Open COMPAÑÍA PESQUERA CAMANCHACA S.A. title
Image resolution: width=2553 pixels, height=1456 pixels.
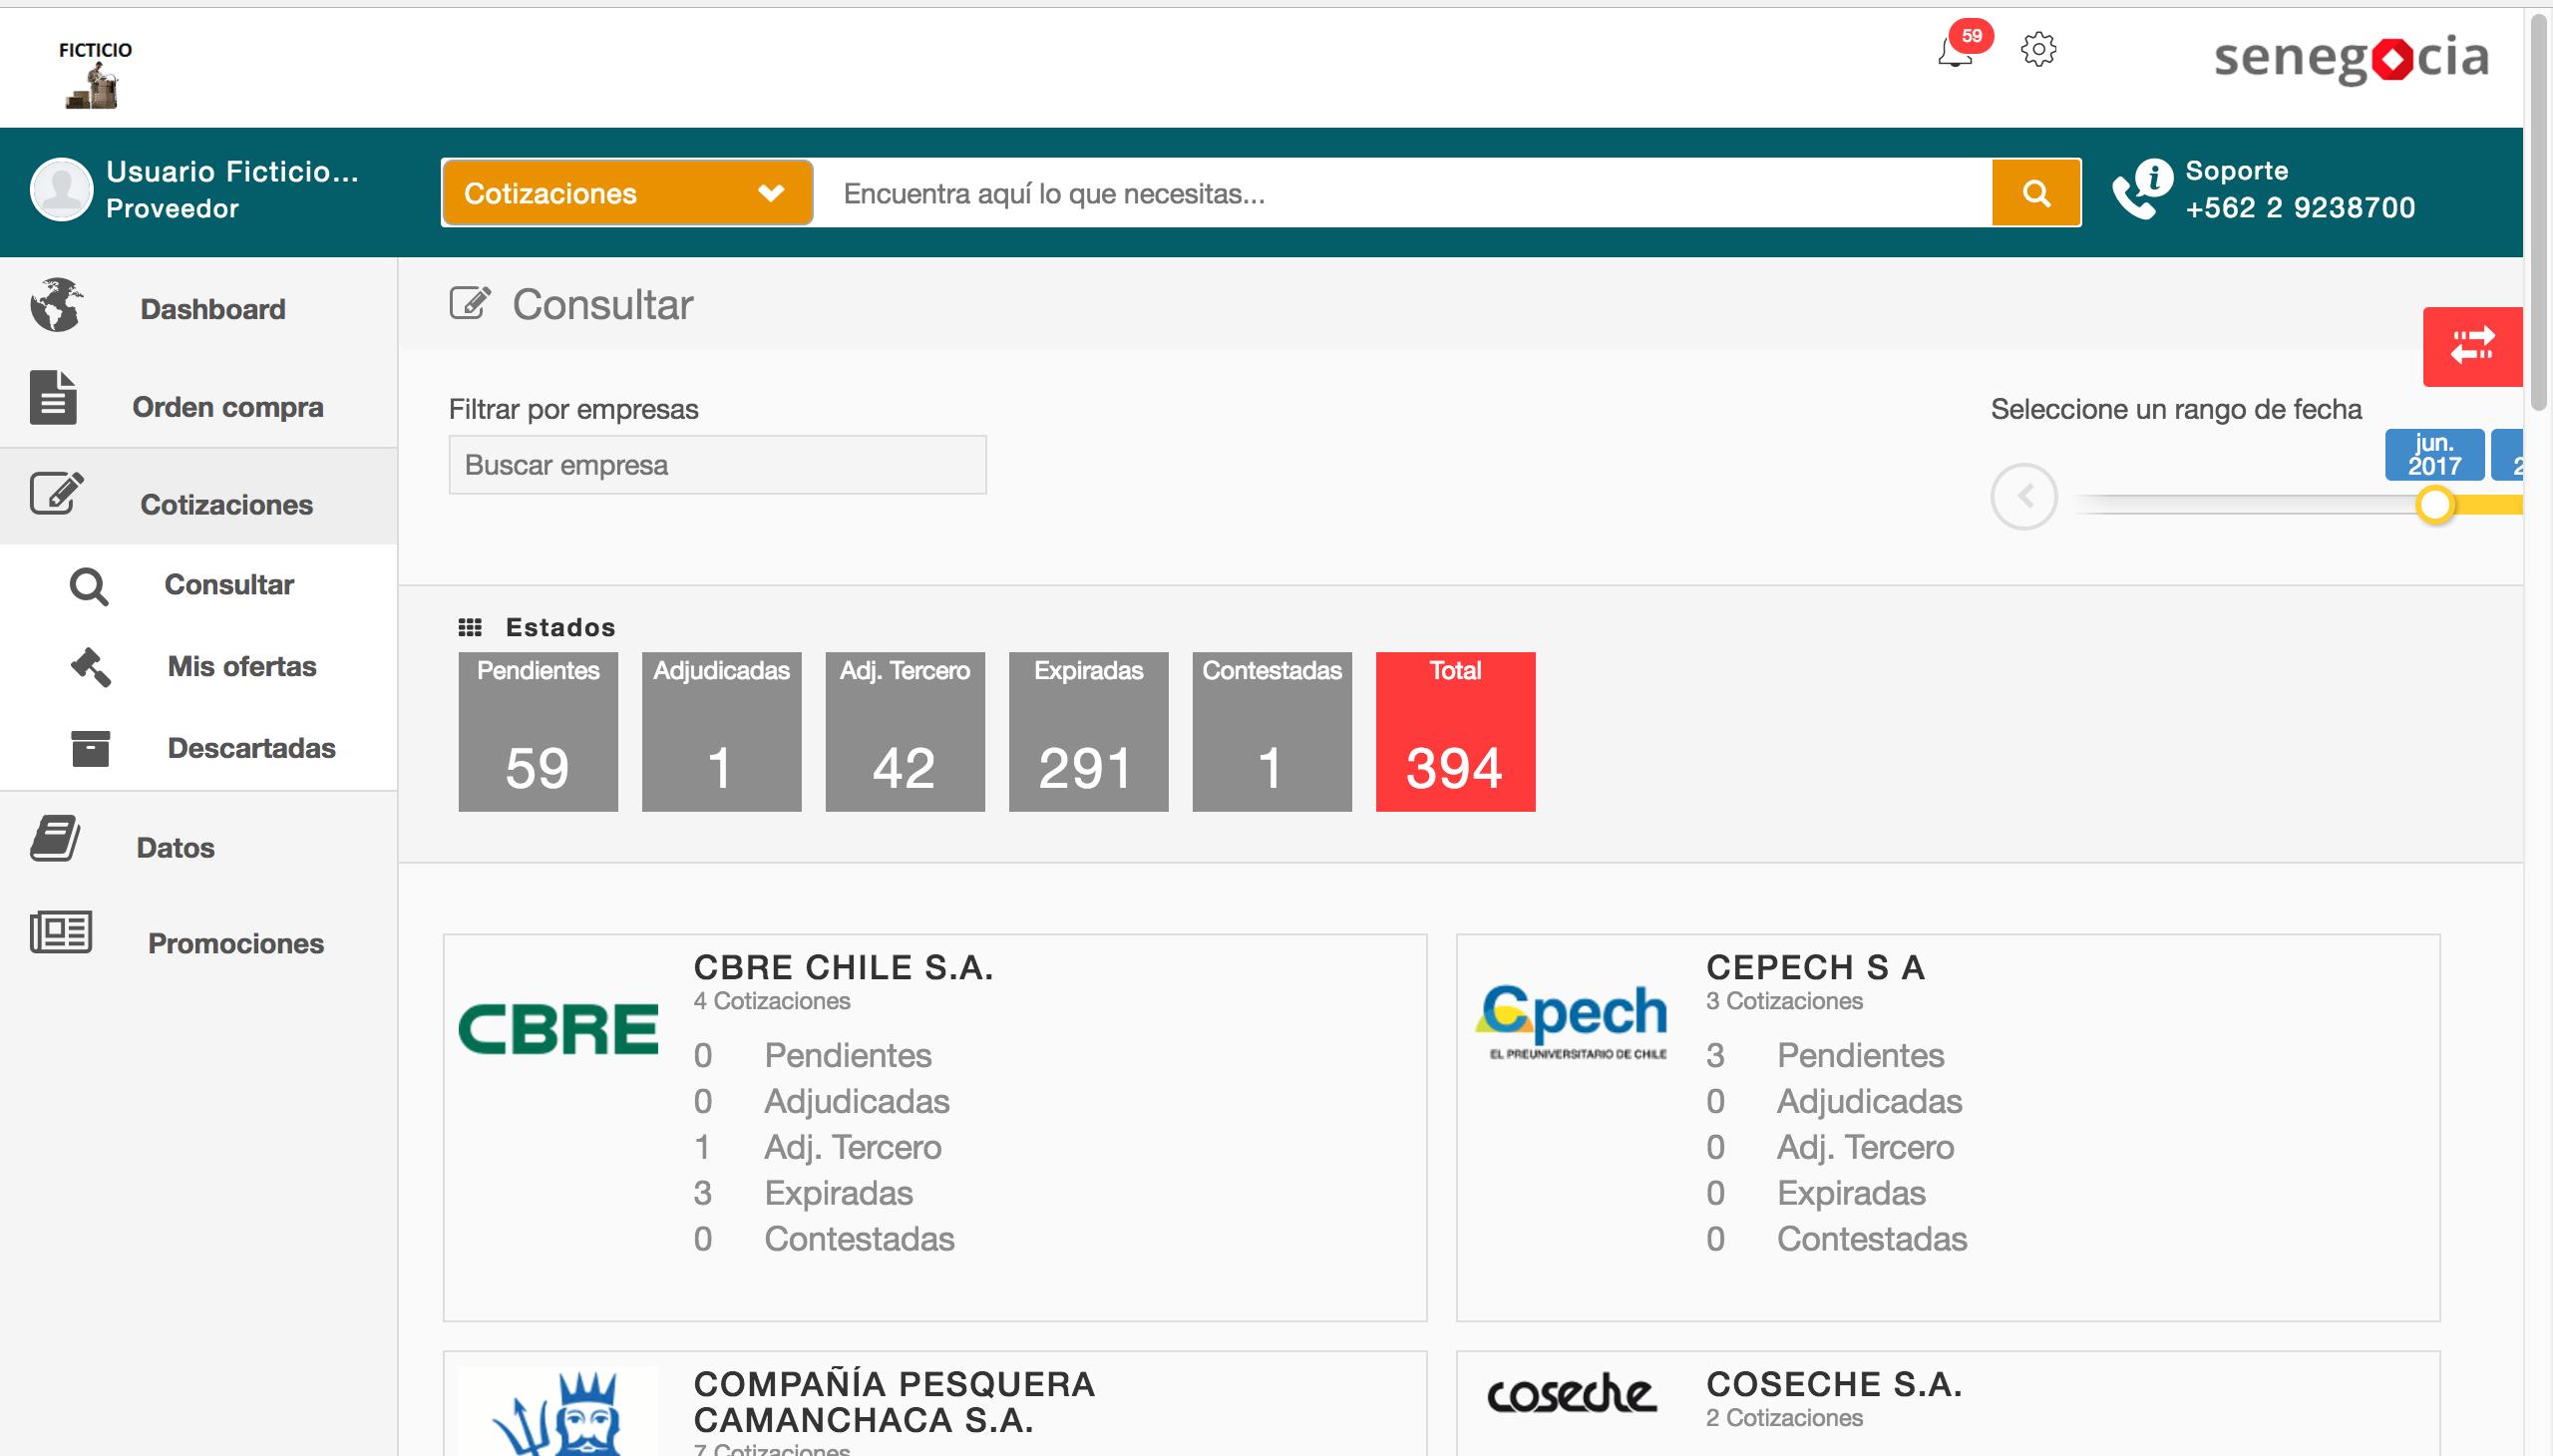[x=895, y=1402]
